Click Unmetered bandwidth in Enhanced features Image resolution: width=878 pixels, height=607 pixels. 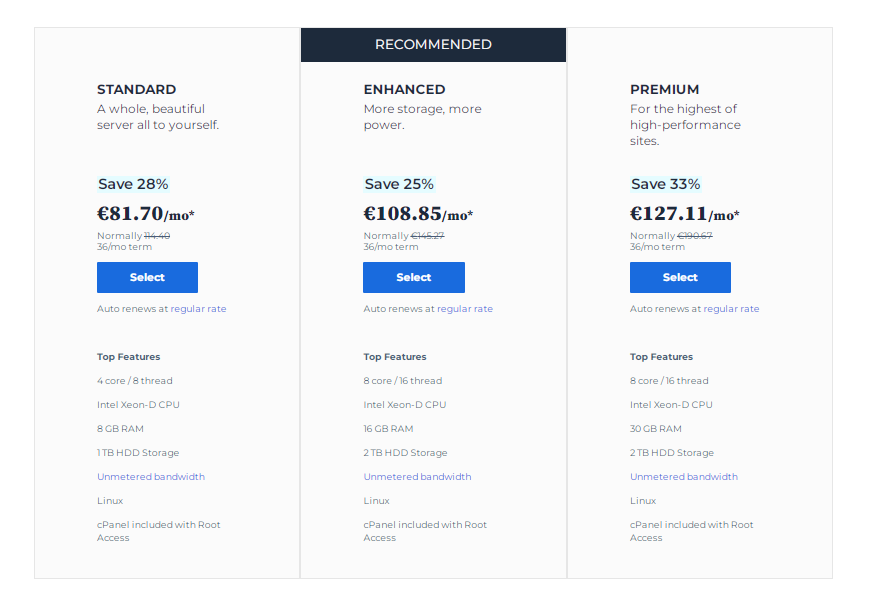(418, 477)
